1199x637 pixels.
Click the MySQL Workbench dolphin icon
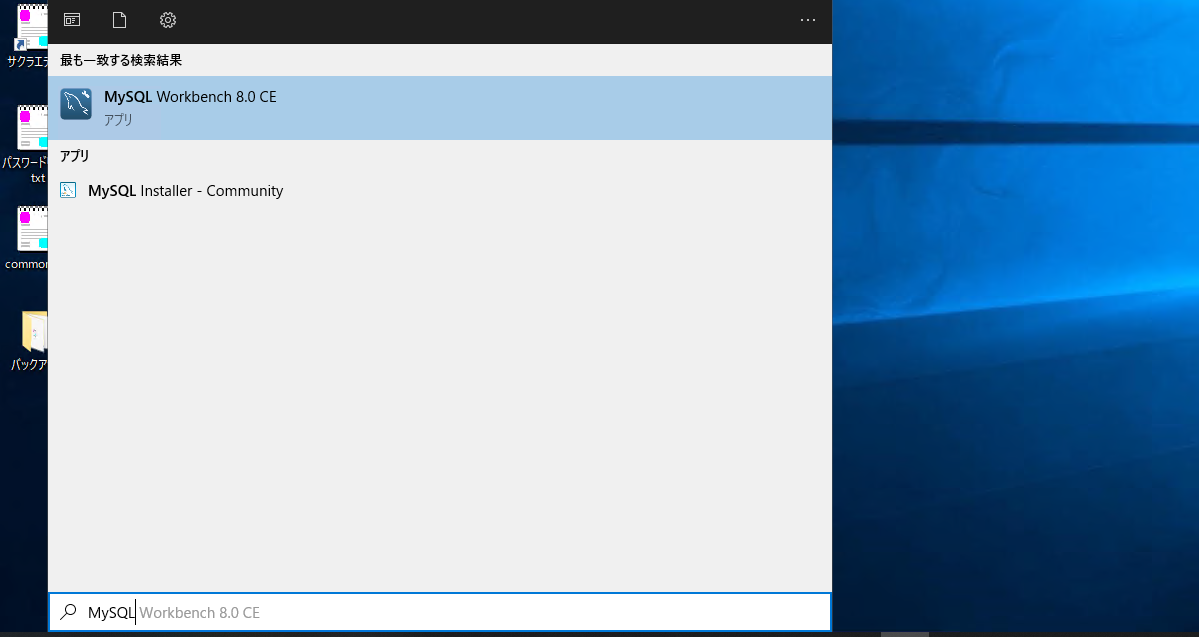click(76, 104)
